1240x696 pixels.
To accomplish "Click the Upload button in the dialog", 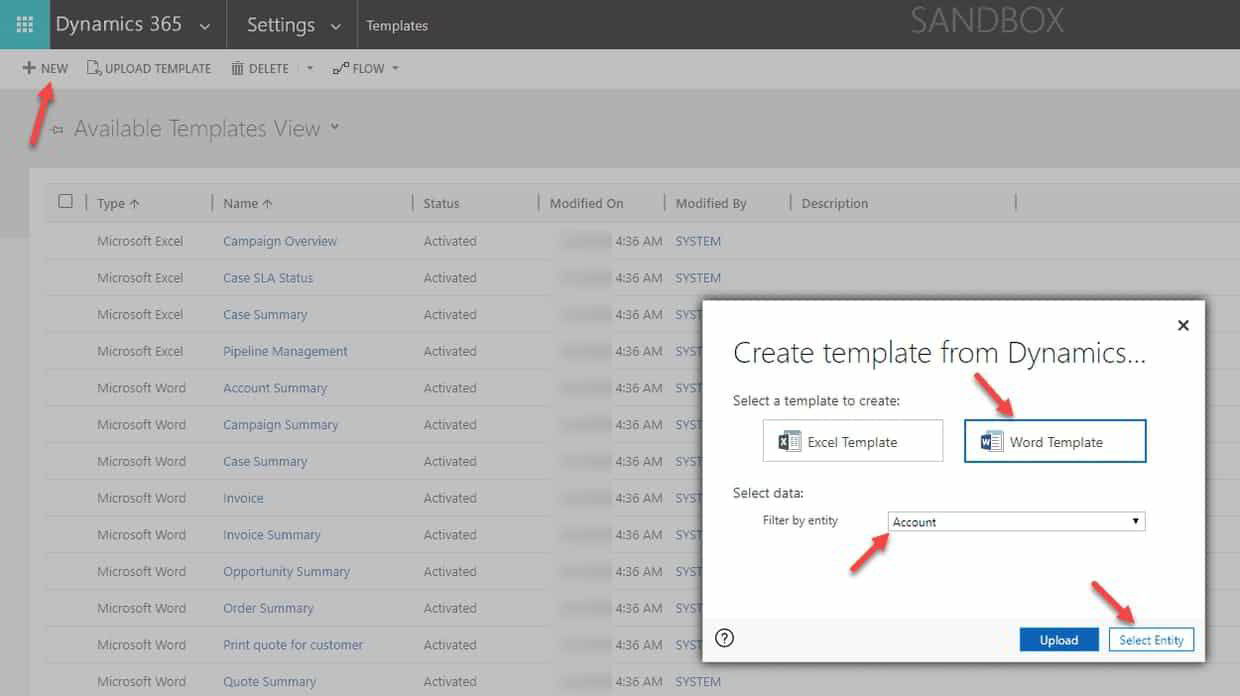I will (x=1059, y=638).
